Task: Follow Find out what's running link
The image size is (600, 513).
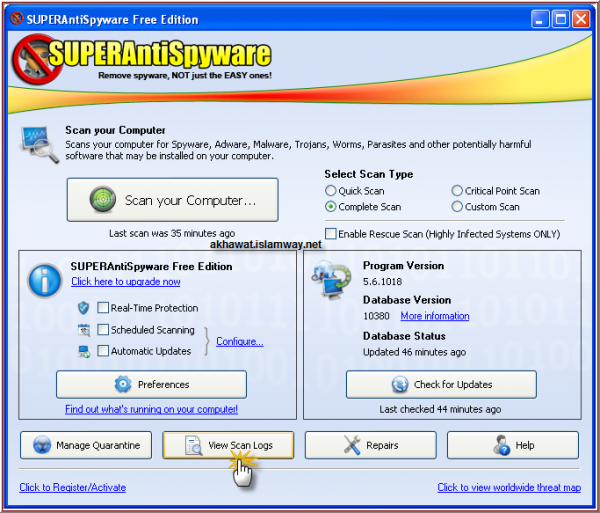Action: click(151, 409)
